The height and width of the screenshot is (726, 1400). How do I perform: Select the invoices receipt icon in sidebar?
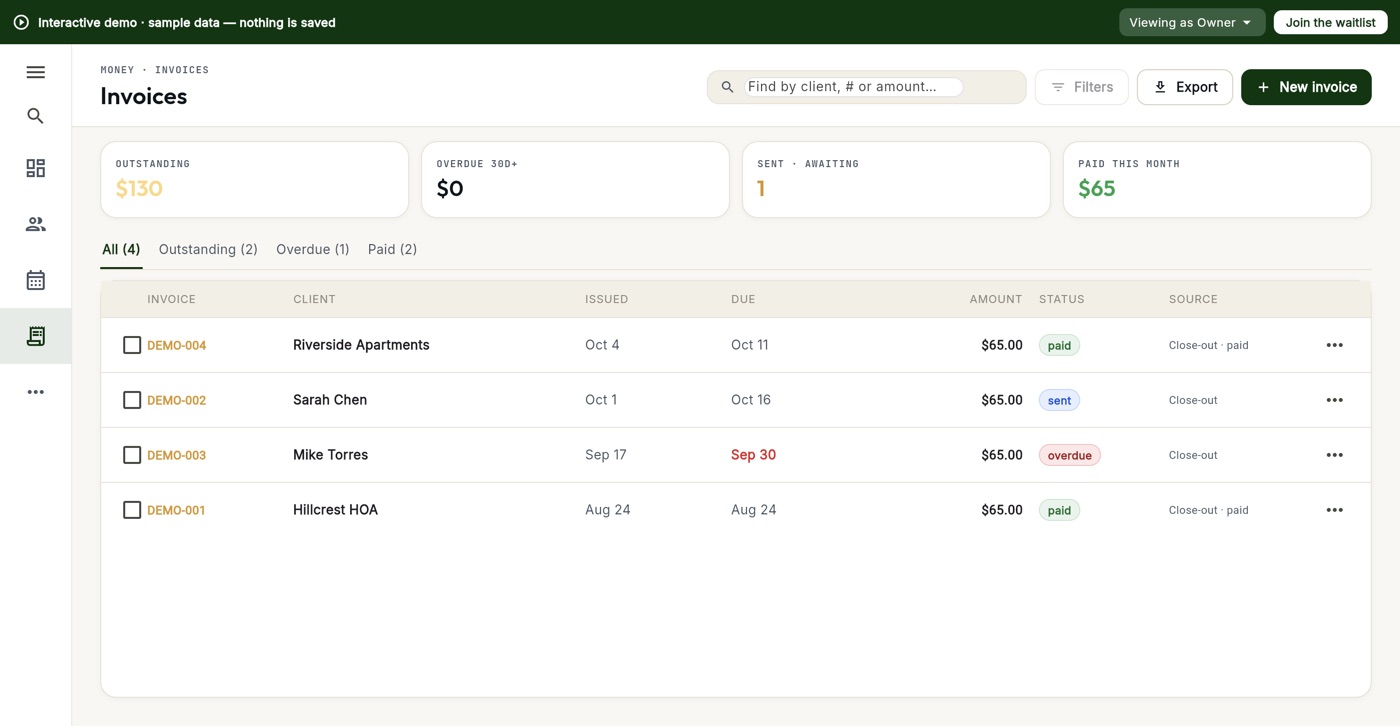pos(36,336)
